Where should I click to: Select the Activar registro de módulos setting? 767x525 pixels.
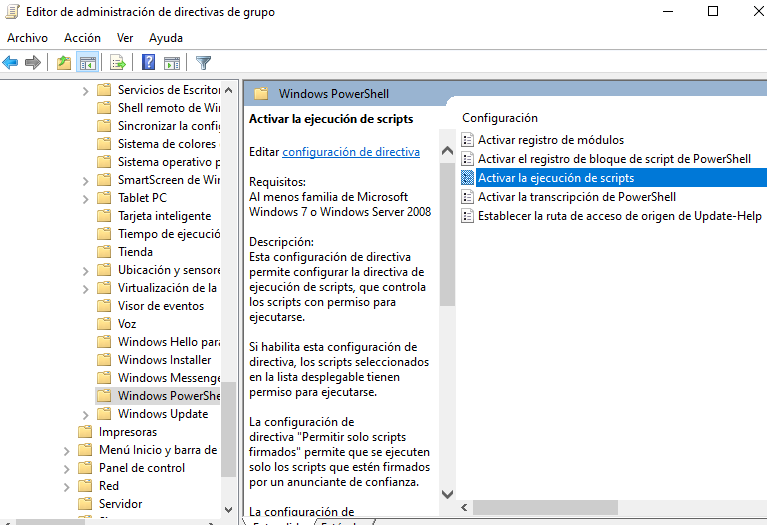tap(551, 140)
